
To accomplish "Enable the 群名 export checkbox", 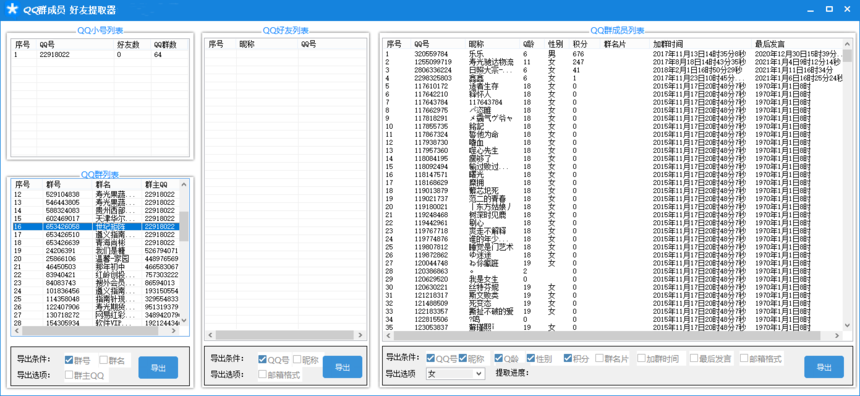I will (103, 360).
